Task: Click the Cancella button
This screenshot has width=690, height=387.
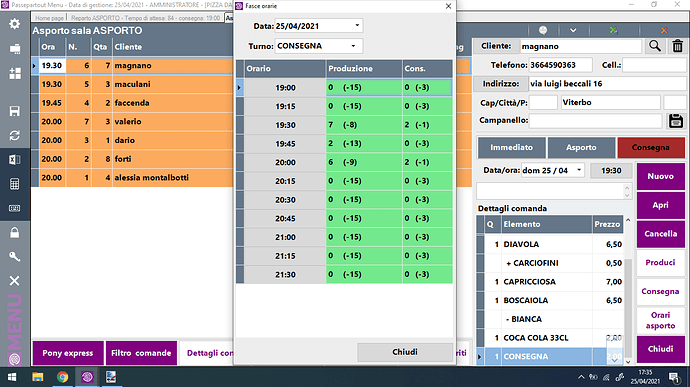Action: click(x=661, y=234)
